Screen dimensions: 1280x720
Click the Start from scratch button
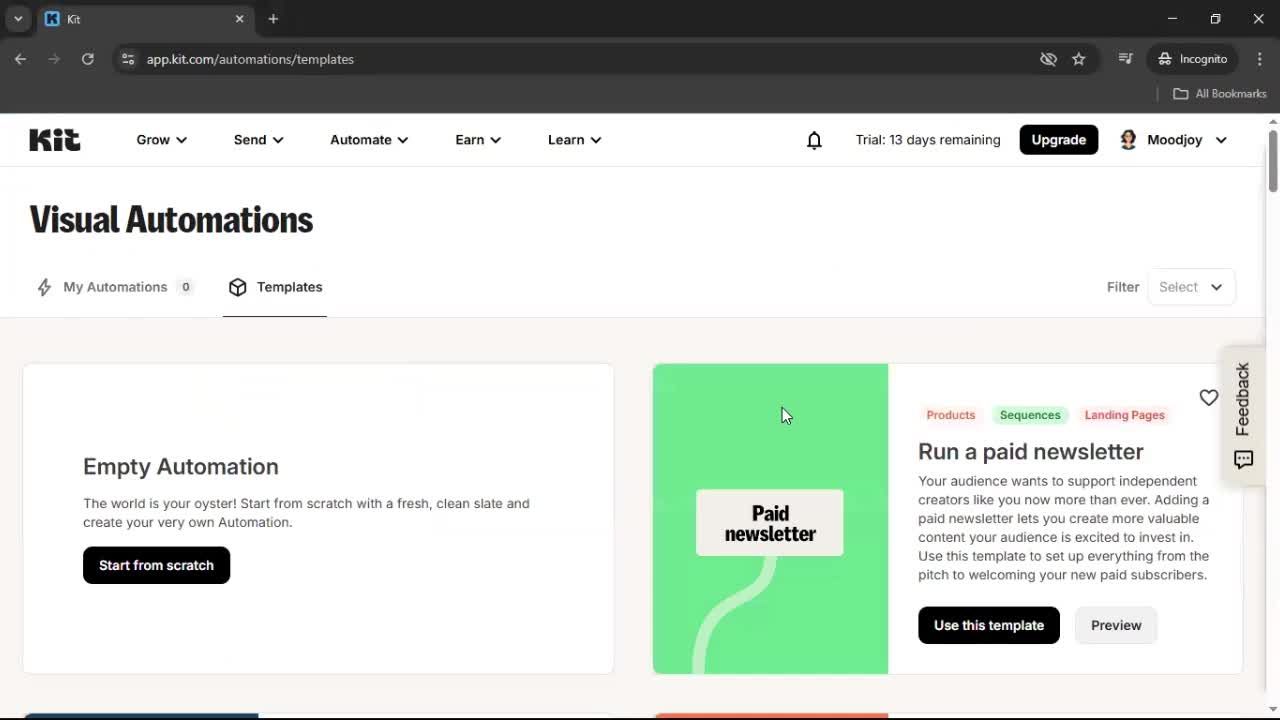tap(156, 565)
